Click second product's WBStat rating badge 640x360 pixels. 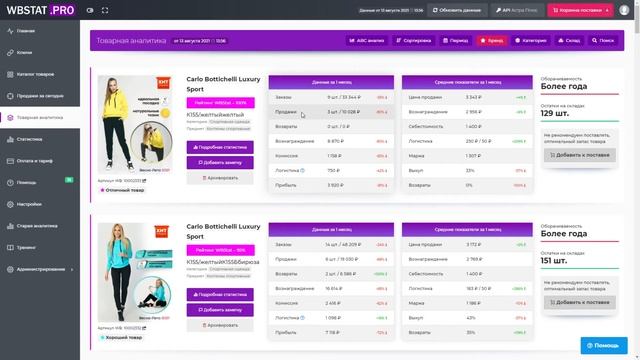click(220, 250)
